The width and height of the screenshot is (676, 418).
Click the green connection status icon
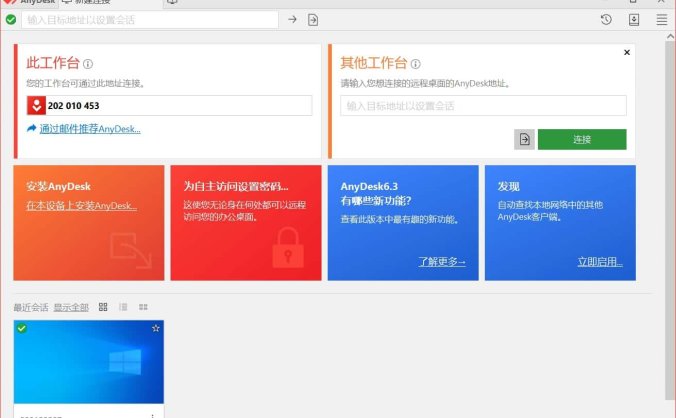[11, 19]
